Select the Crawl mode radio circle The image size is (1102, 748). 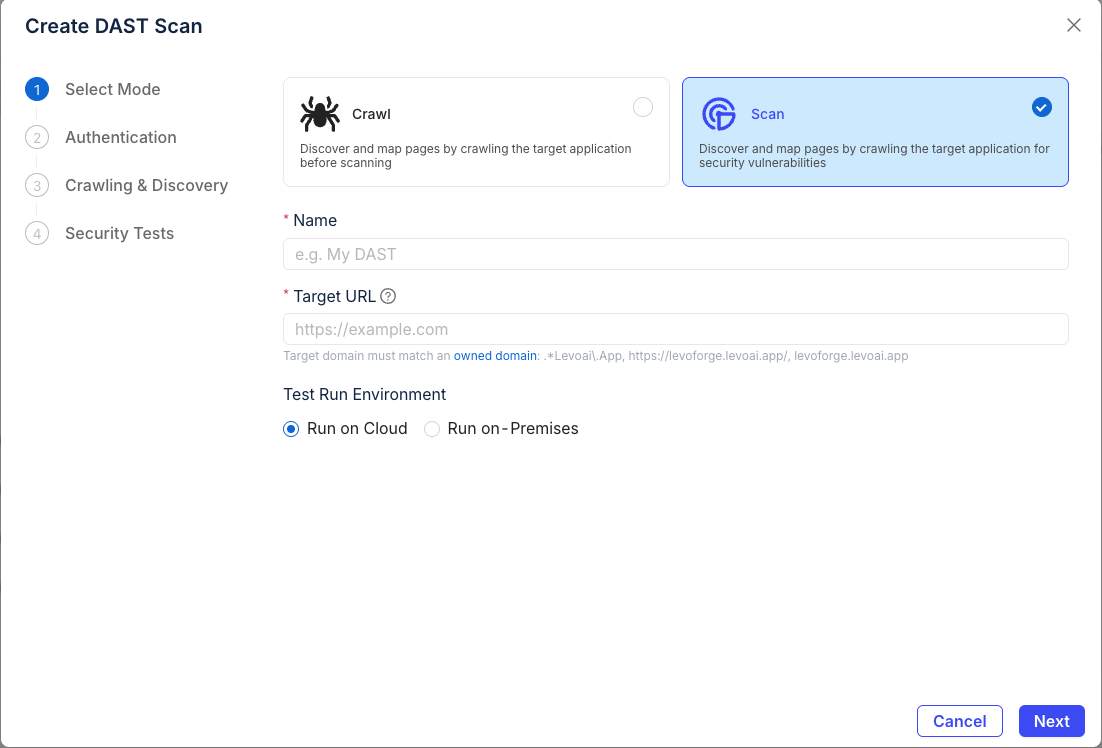[x=643, y=107]
